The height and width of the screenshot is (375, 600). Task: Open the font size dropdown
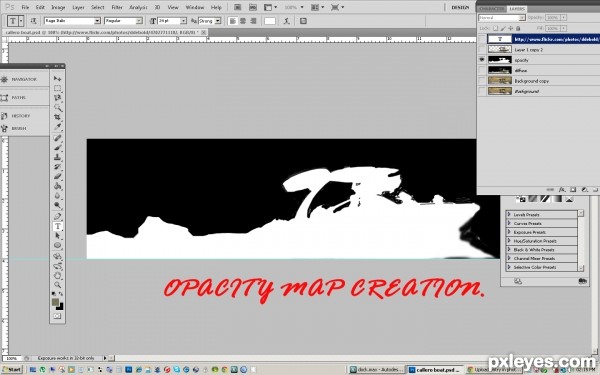tap(183, 21)
